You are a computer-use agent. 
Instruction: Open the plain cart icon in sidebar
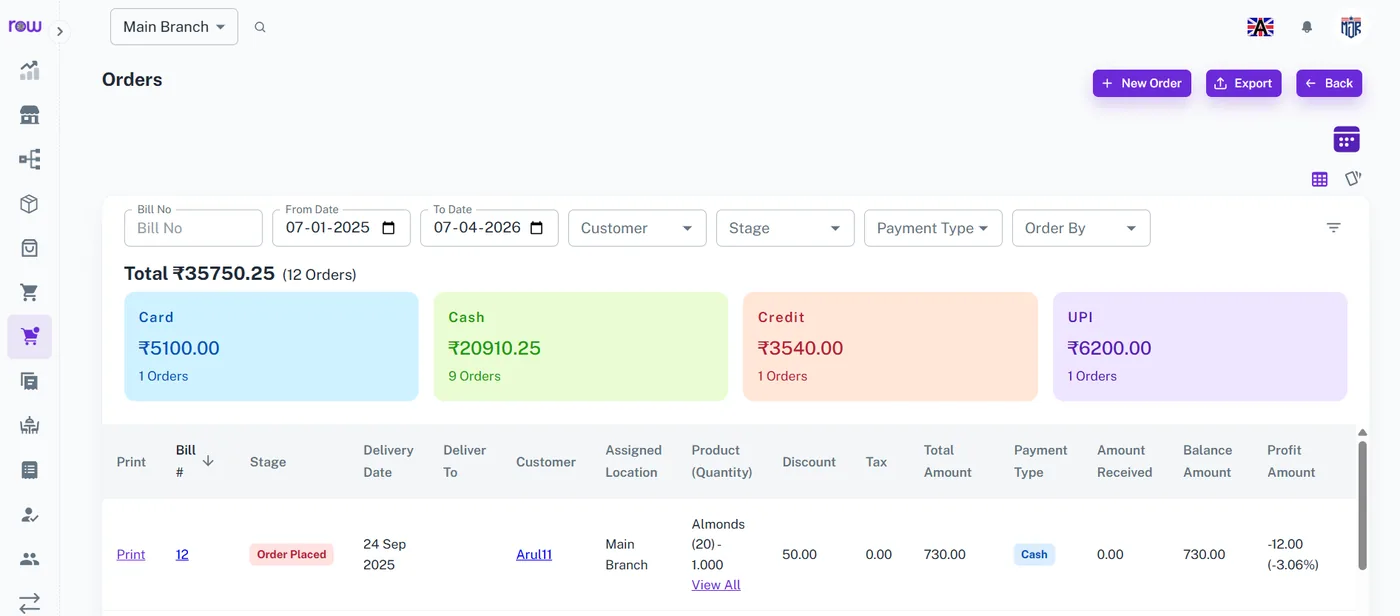tap(29, 293)
